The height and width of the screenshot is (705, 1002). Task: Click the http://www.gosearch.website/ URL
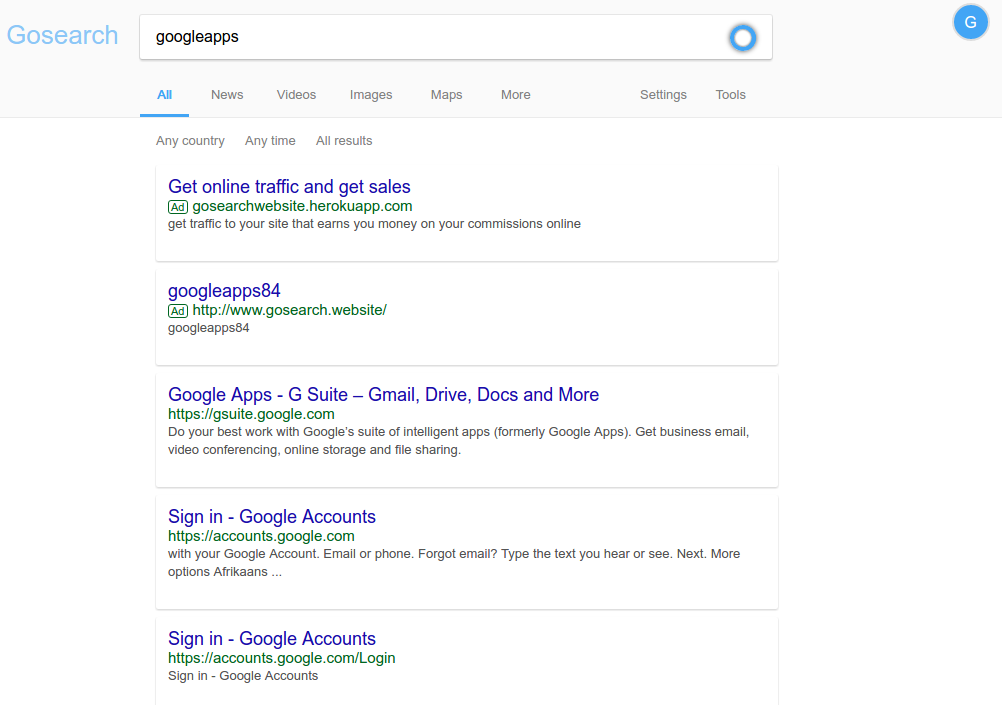point(289,310)
